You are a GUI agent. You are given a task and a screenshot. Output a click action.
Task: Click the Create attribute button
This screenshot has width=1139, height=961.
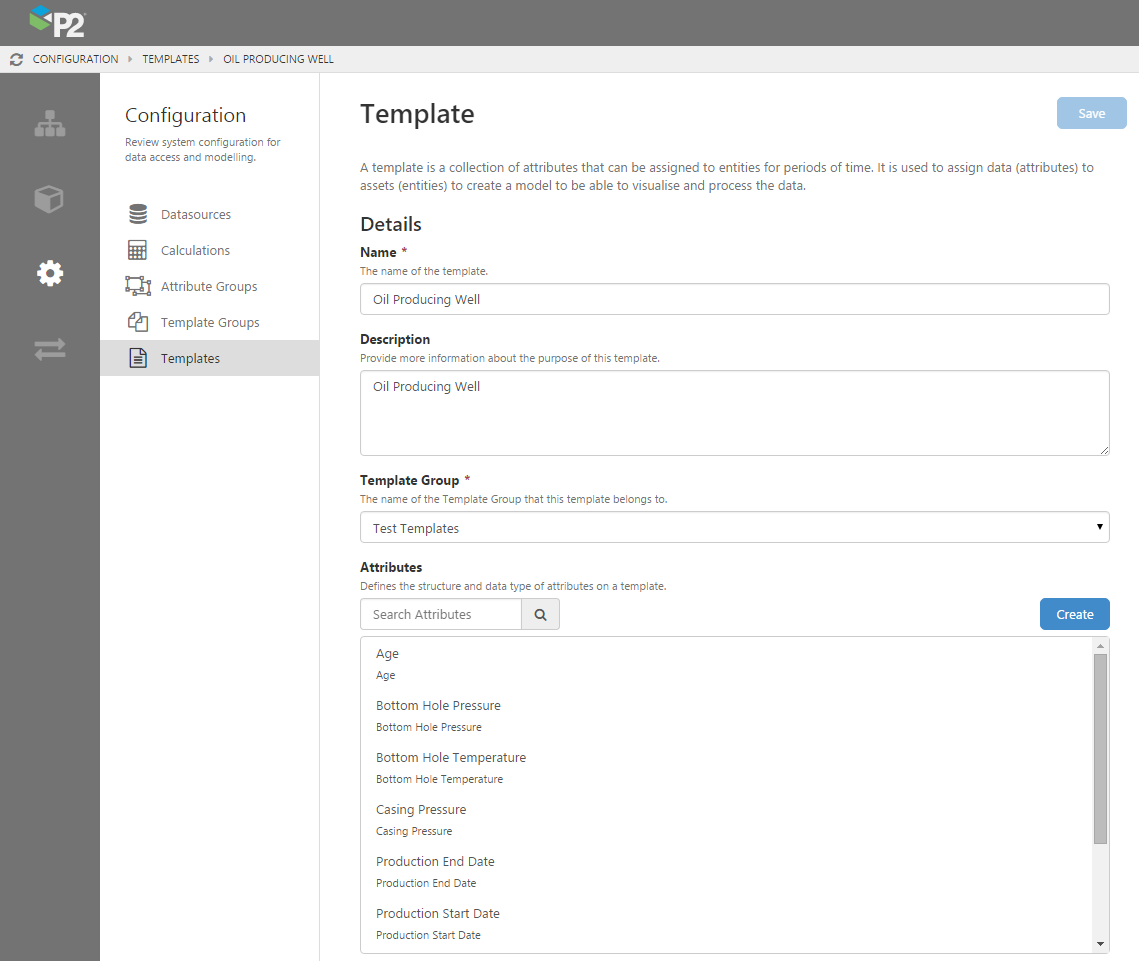click(1074, 615)
